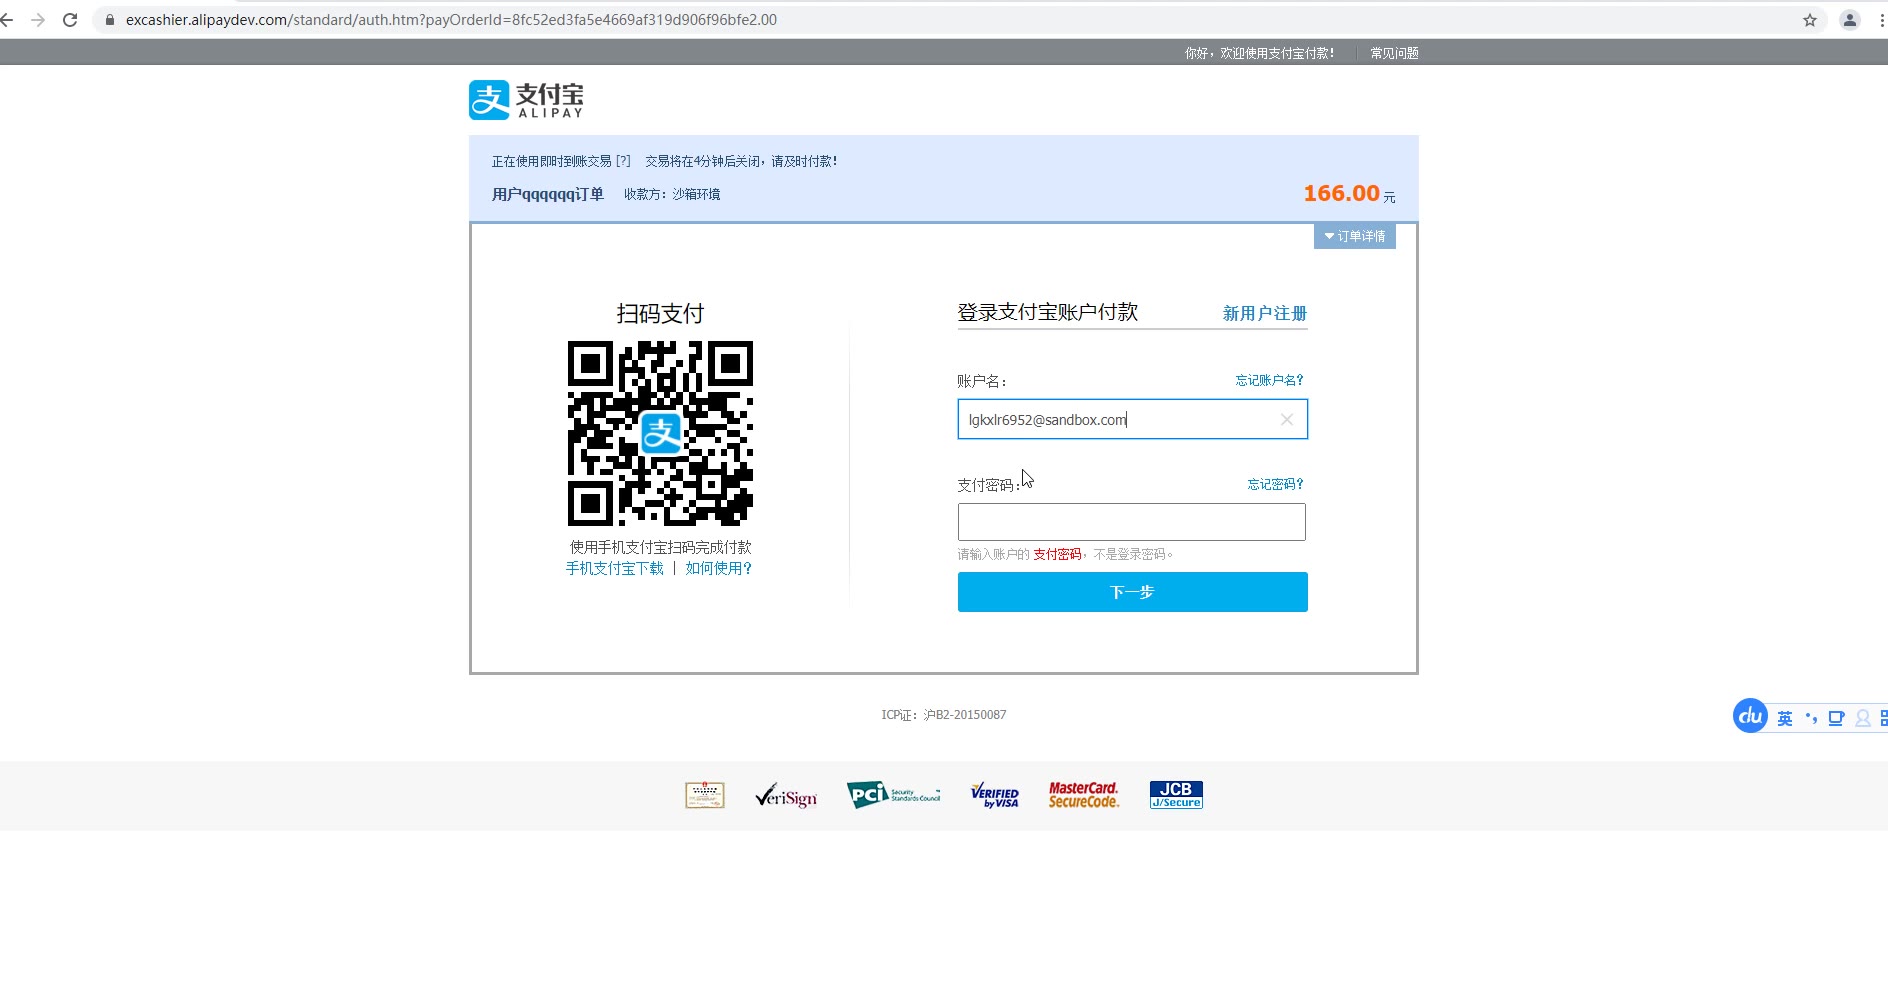Viewport: 1888px width, 992px height.
Task: Click the MasterCard SecureCode badge
Action: pos(1084,795)
